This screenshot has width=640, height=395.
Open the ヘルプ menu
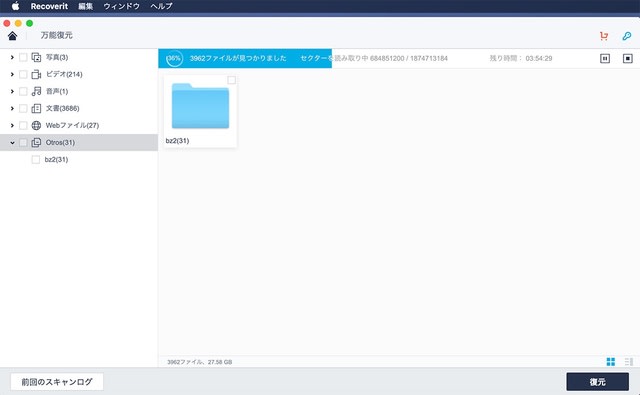[x=161, y=6]
